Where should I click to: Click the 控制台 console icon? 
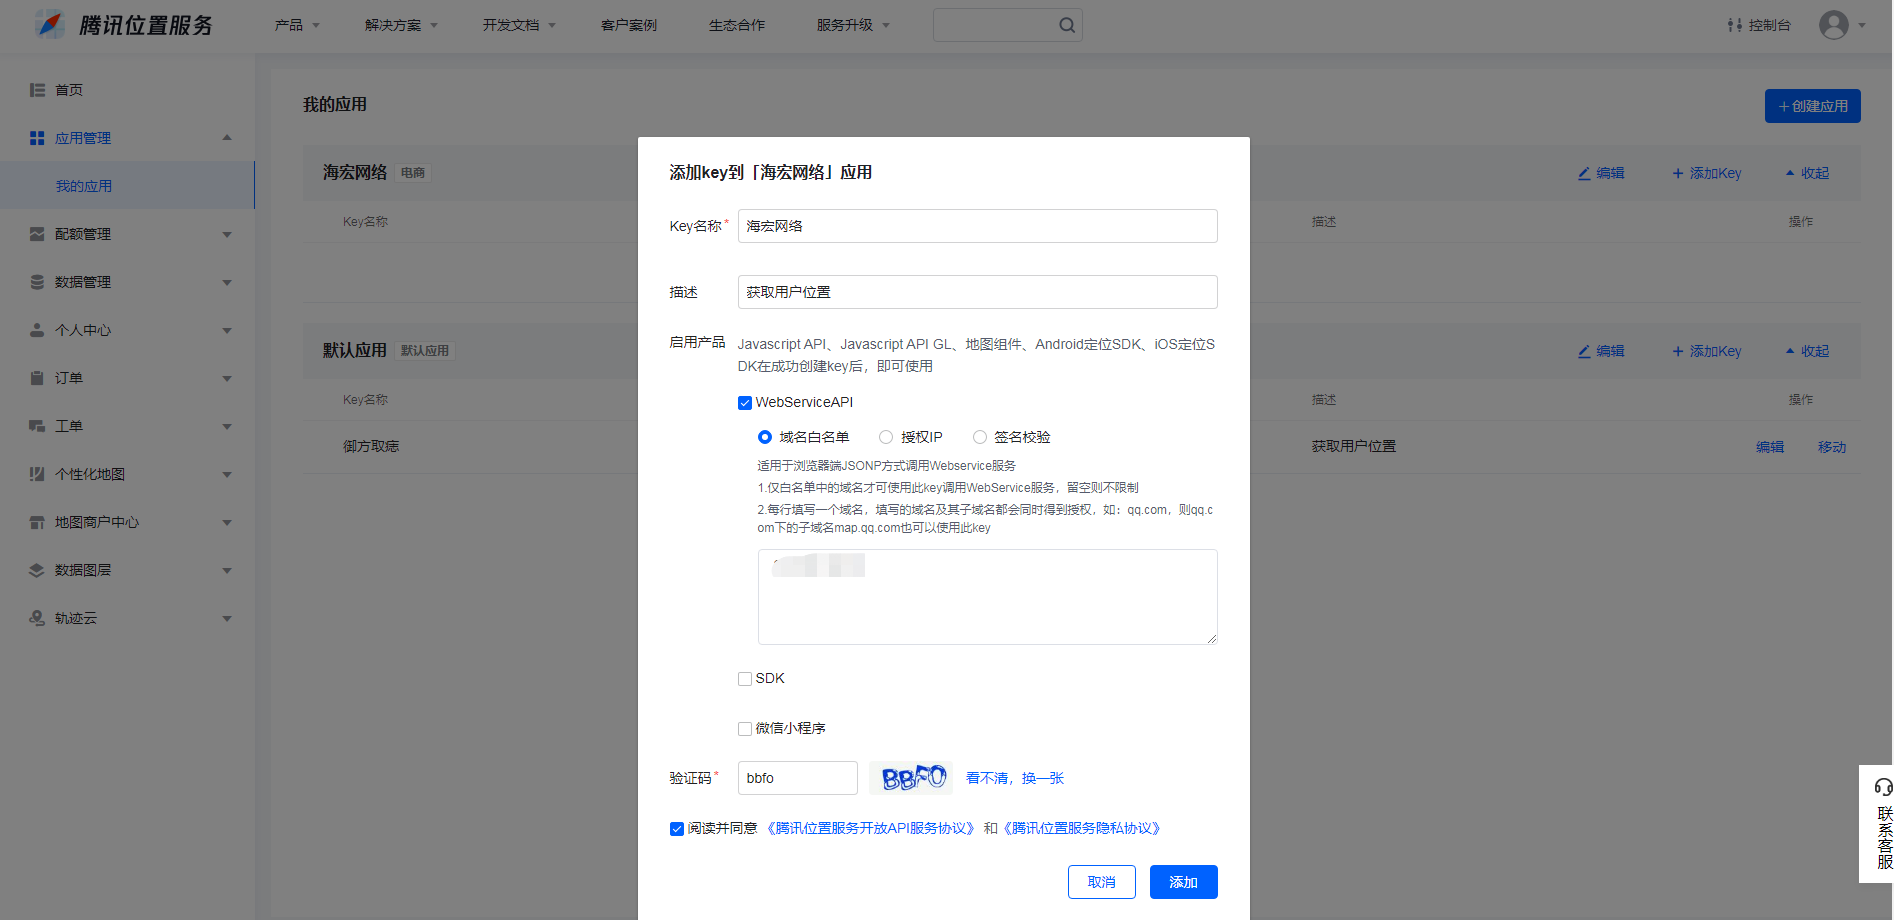[x=1735, y=25]
